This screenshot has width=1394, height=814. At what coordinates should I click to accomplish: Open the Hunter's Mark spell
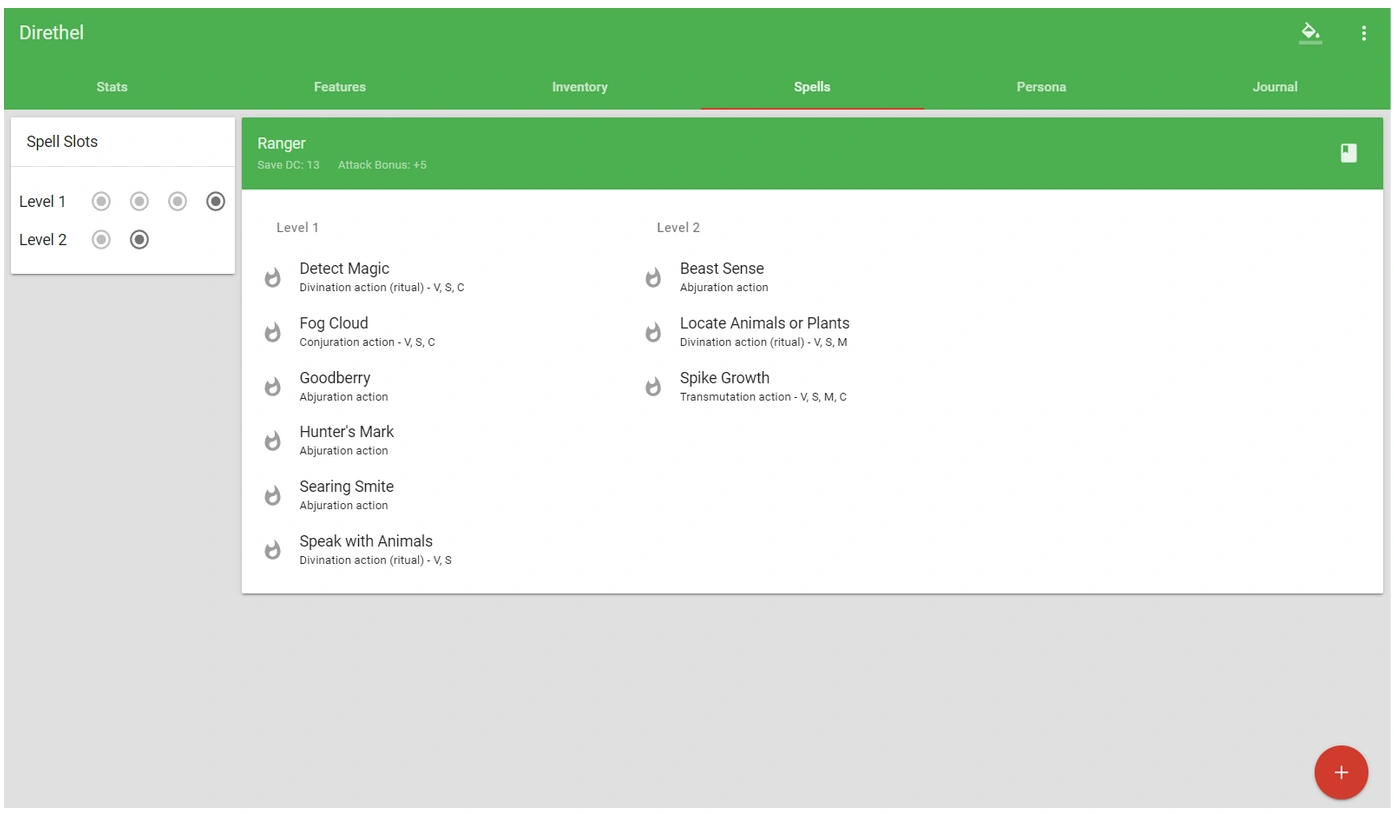coord(346,441)
